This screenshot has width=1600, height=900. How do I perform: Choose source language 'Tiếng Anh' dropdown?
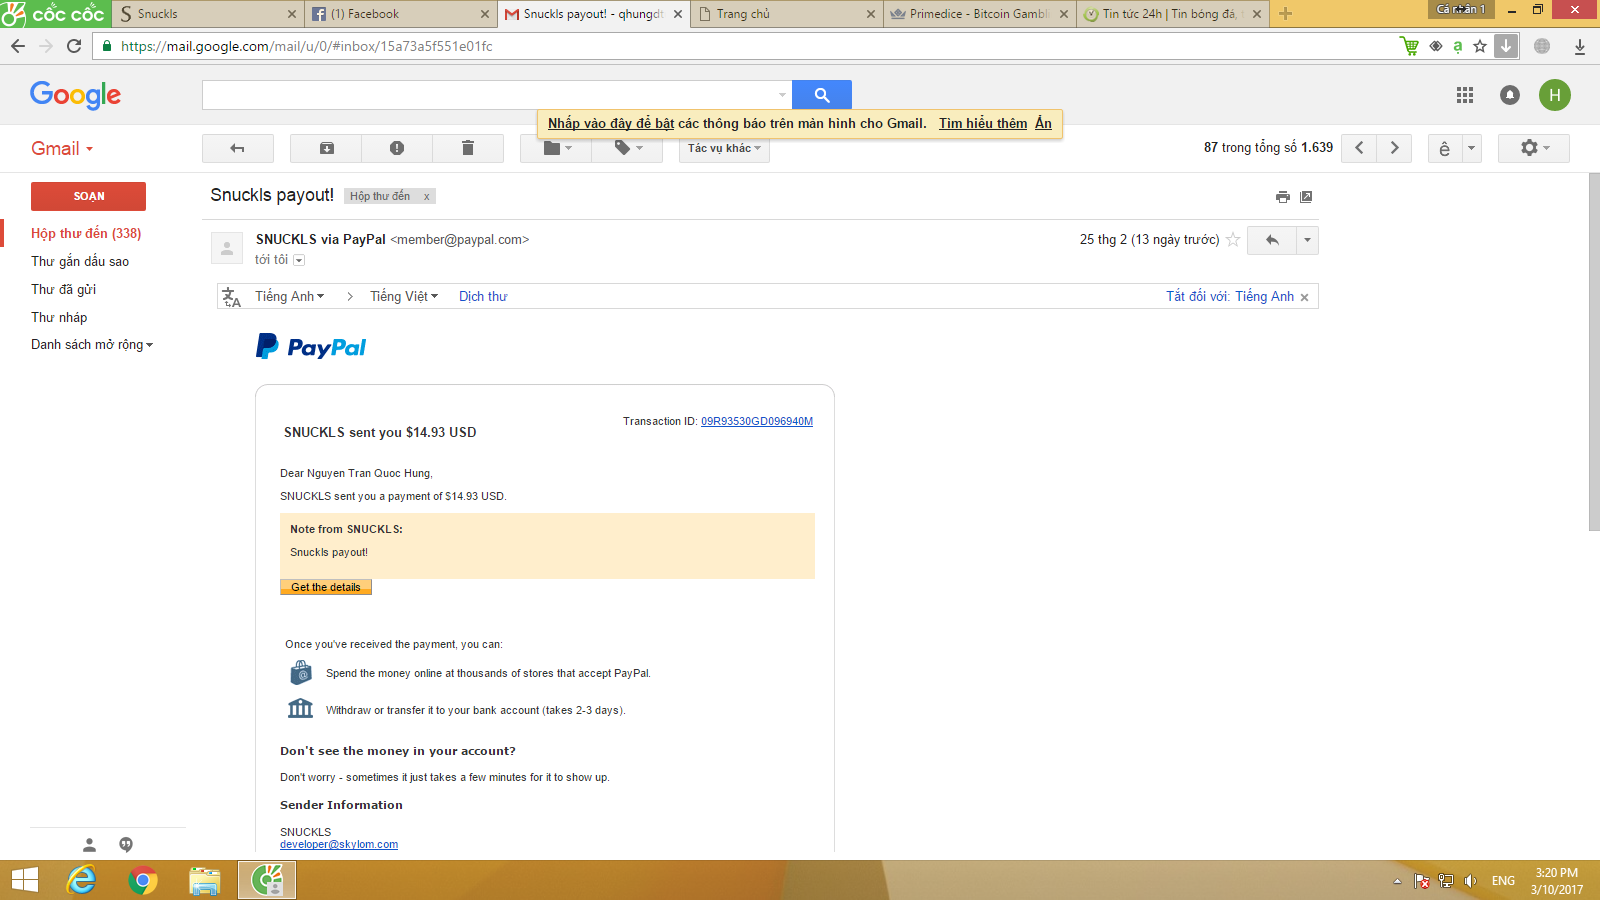290,296
